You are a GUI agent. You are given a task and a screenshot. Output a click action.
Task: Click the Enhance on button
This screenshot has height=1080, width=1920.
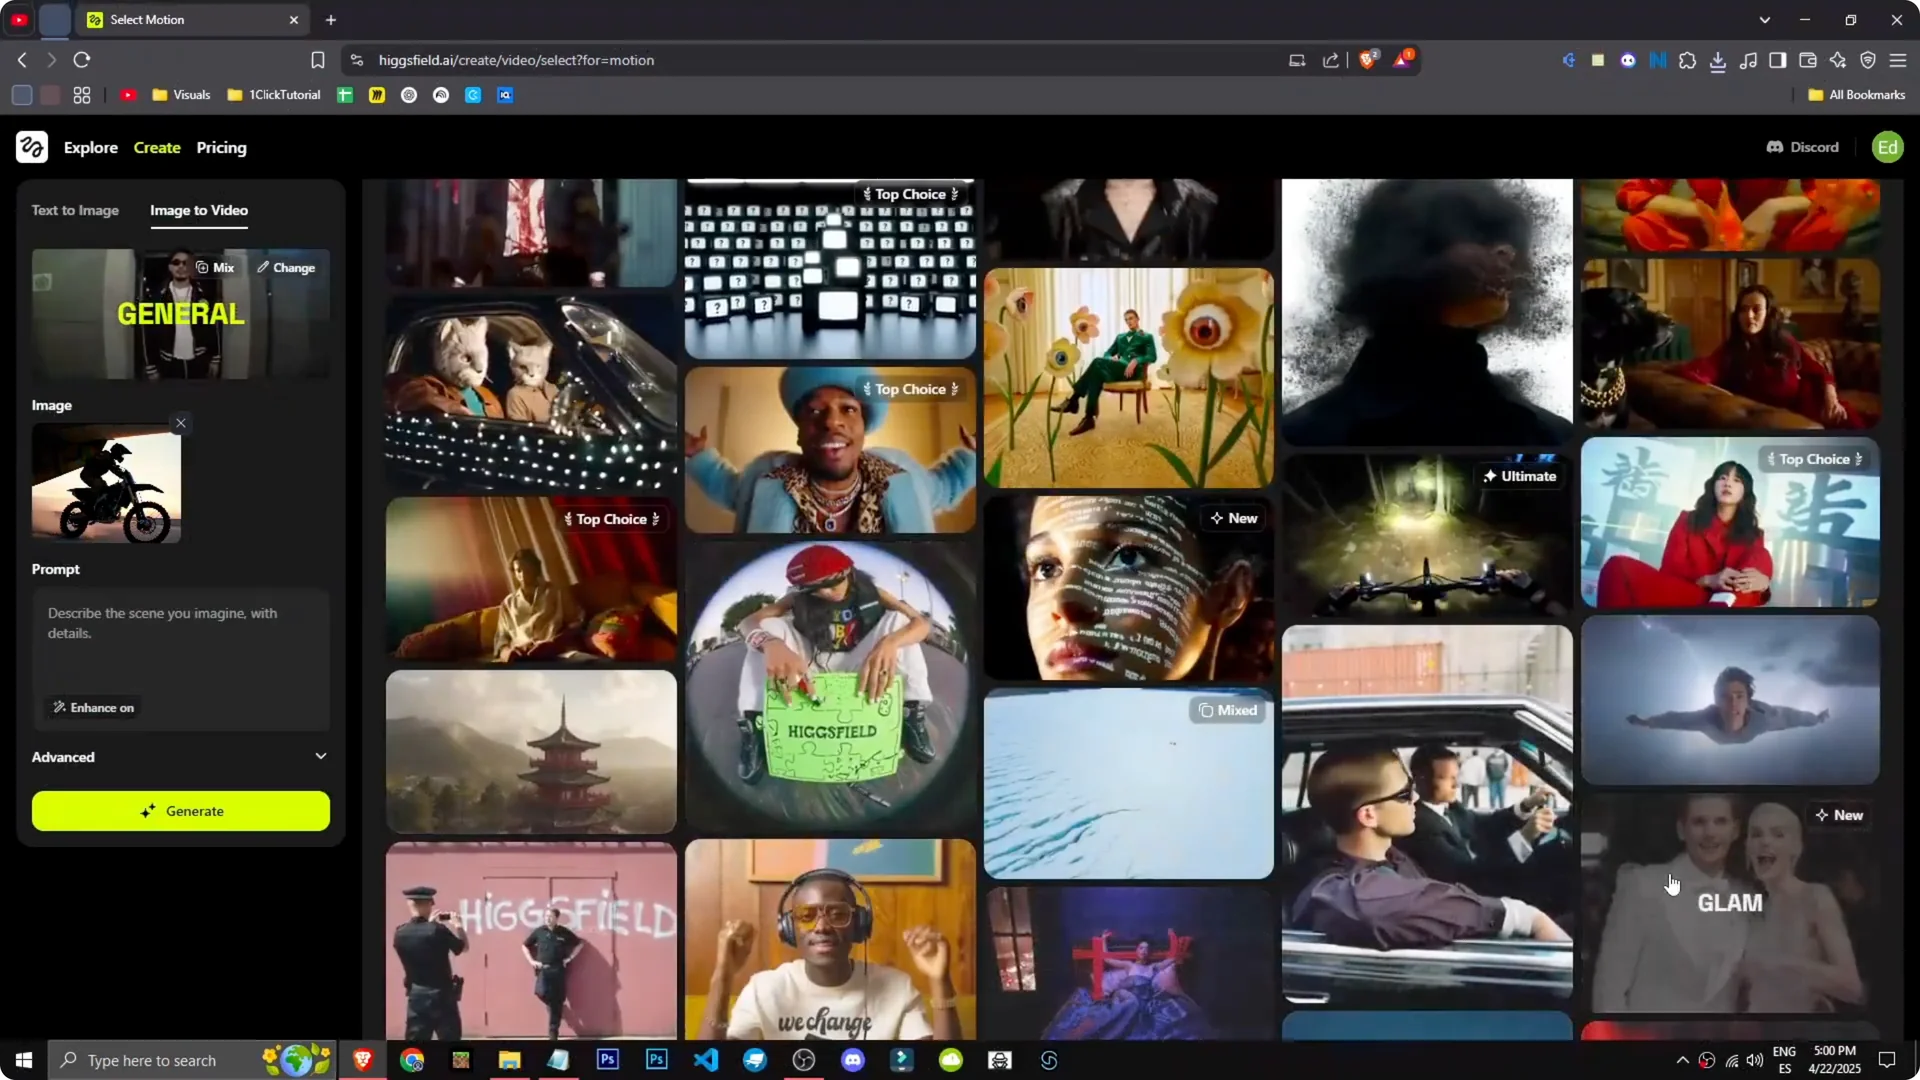[93, 707]
